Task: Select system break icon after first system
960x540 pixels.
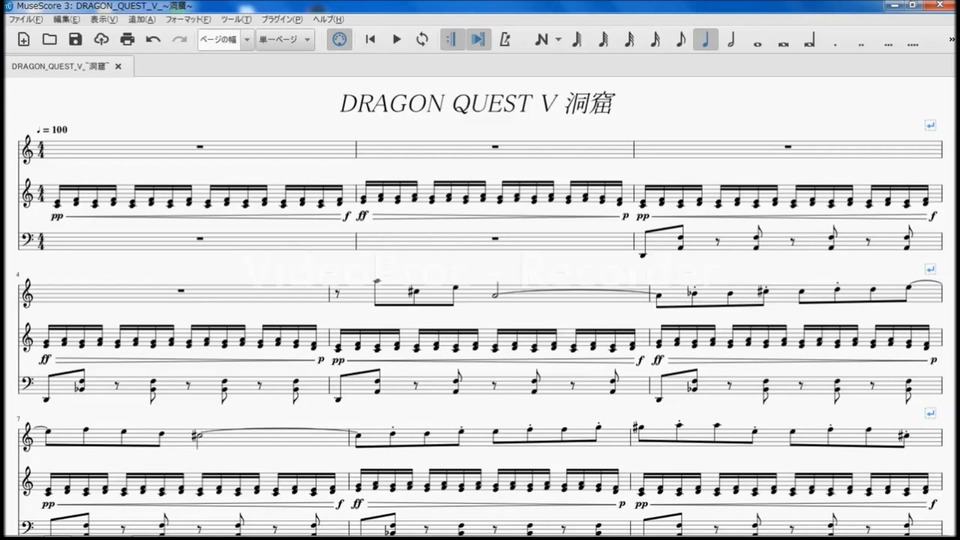Action: [930, 125]
